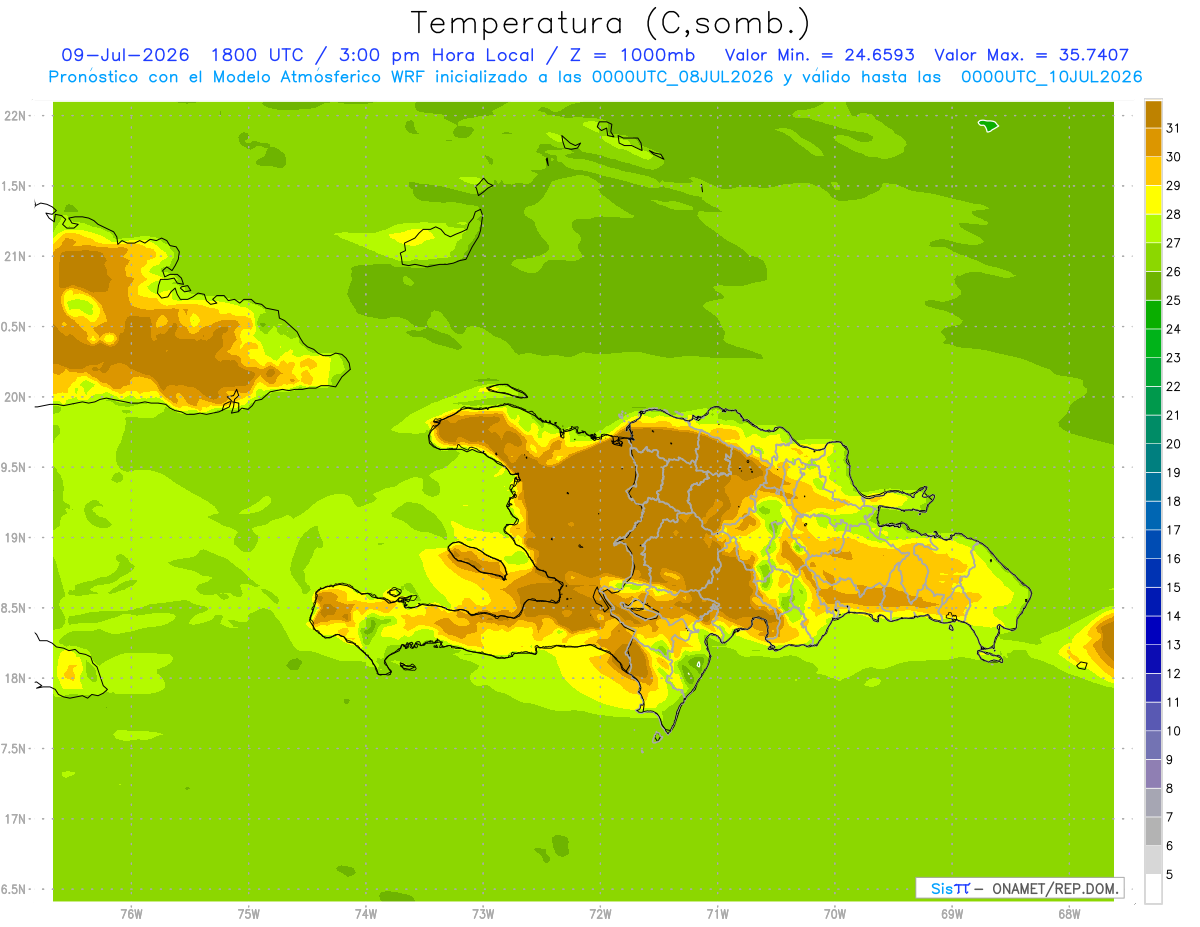
Task: Click the '73W' longitude label
Action: 483,913
